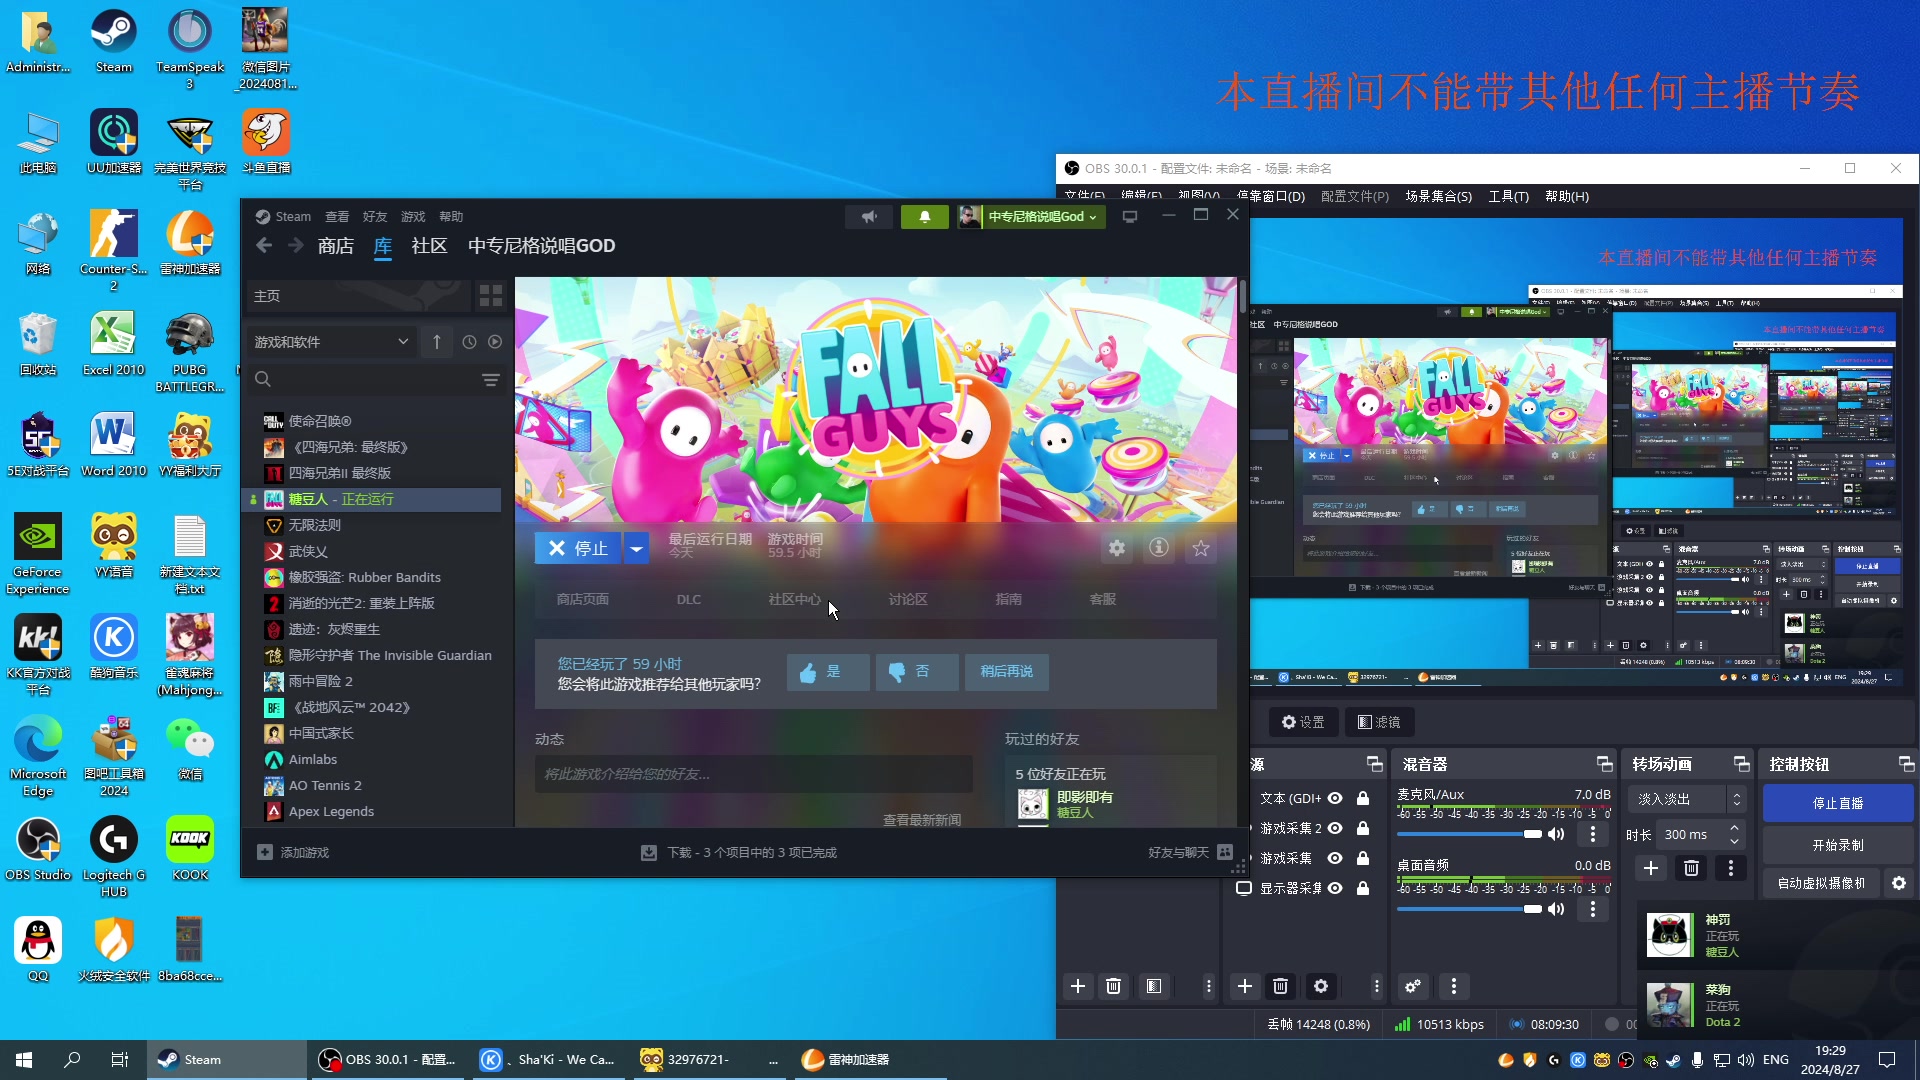Stop running Fall Guys with 停止 button
The image size is (1920, 1080).
(x=578, y=548)
